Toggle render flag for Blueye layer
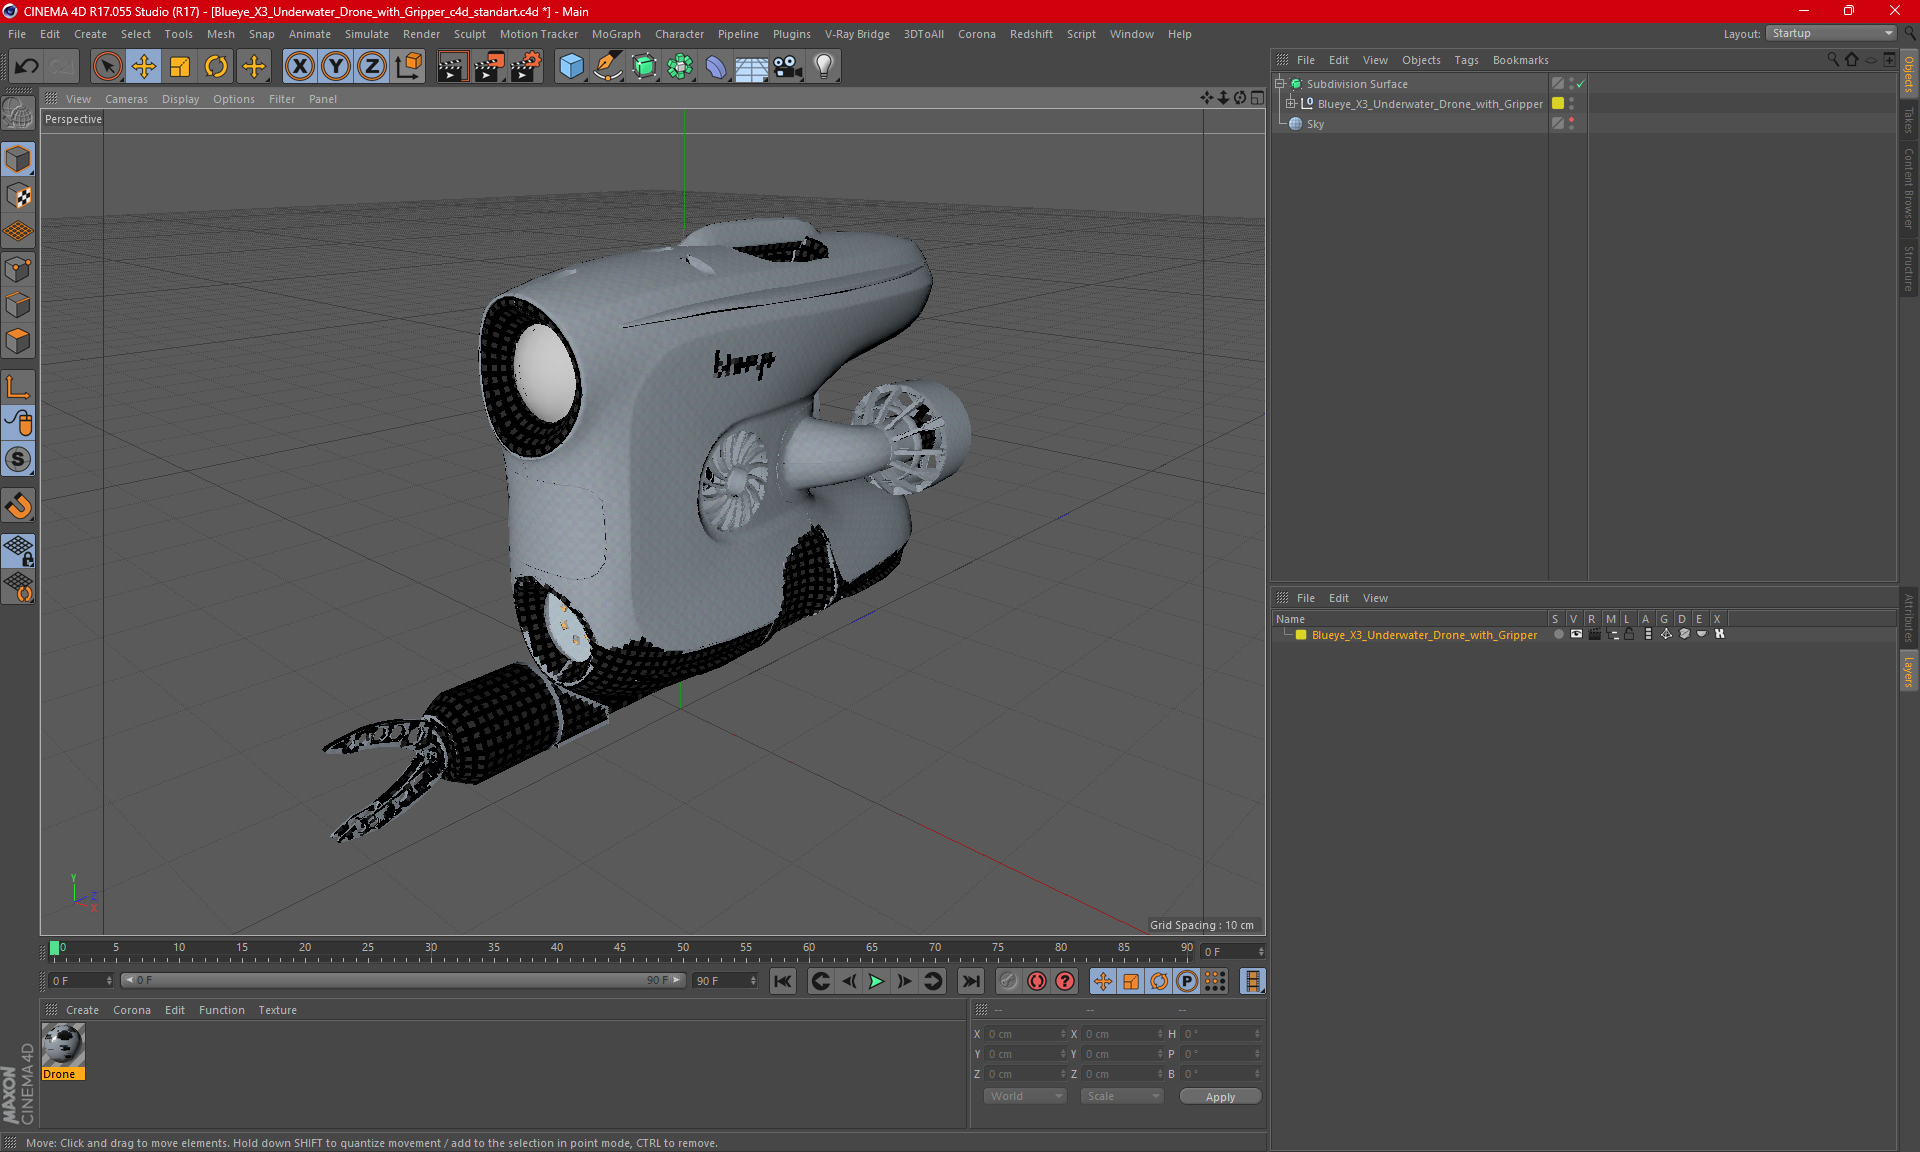 pyautogui.click(x=1594, y=634)
